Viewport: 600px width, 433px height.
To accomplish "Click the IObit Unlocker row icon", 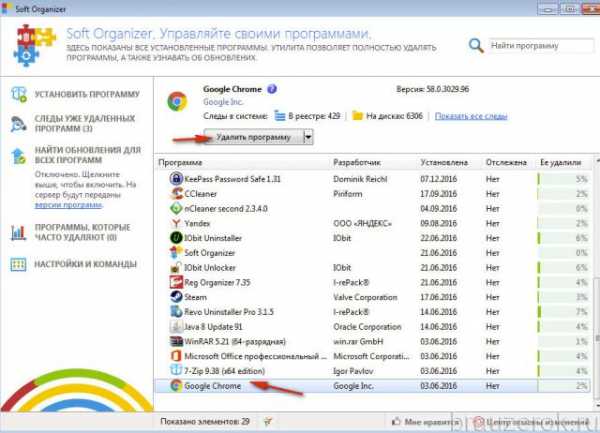I will [176, 267].
